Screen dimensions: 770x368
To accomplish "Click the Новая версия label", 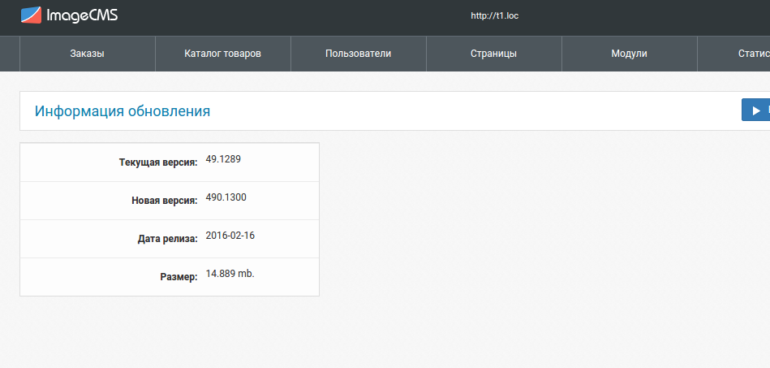I will click(x=165, y=200).
